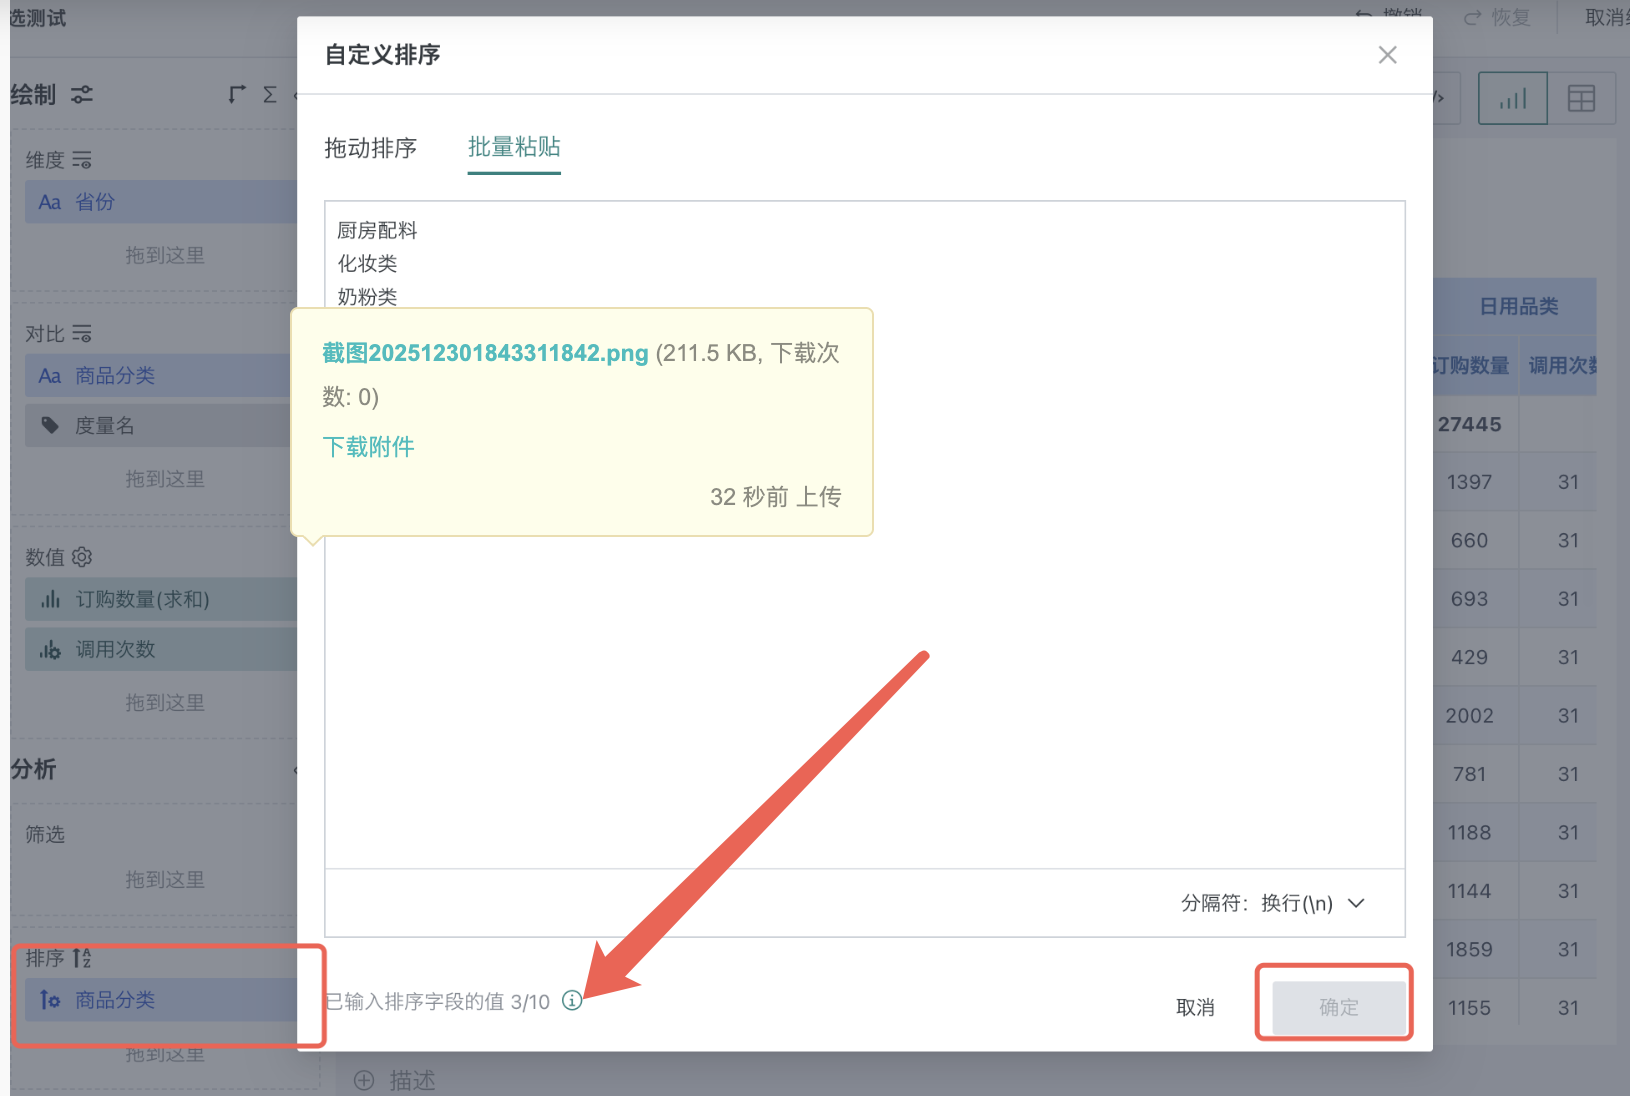Expand the 维度 field list options

point(83,159)
